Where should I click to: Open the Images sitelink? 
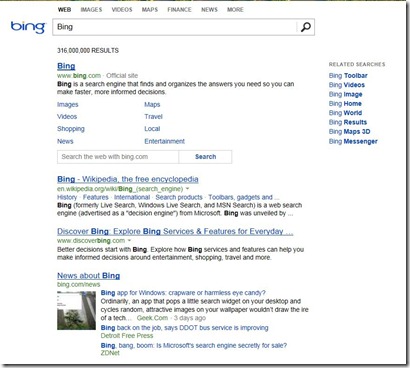(x=68, y=104)
